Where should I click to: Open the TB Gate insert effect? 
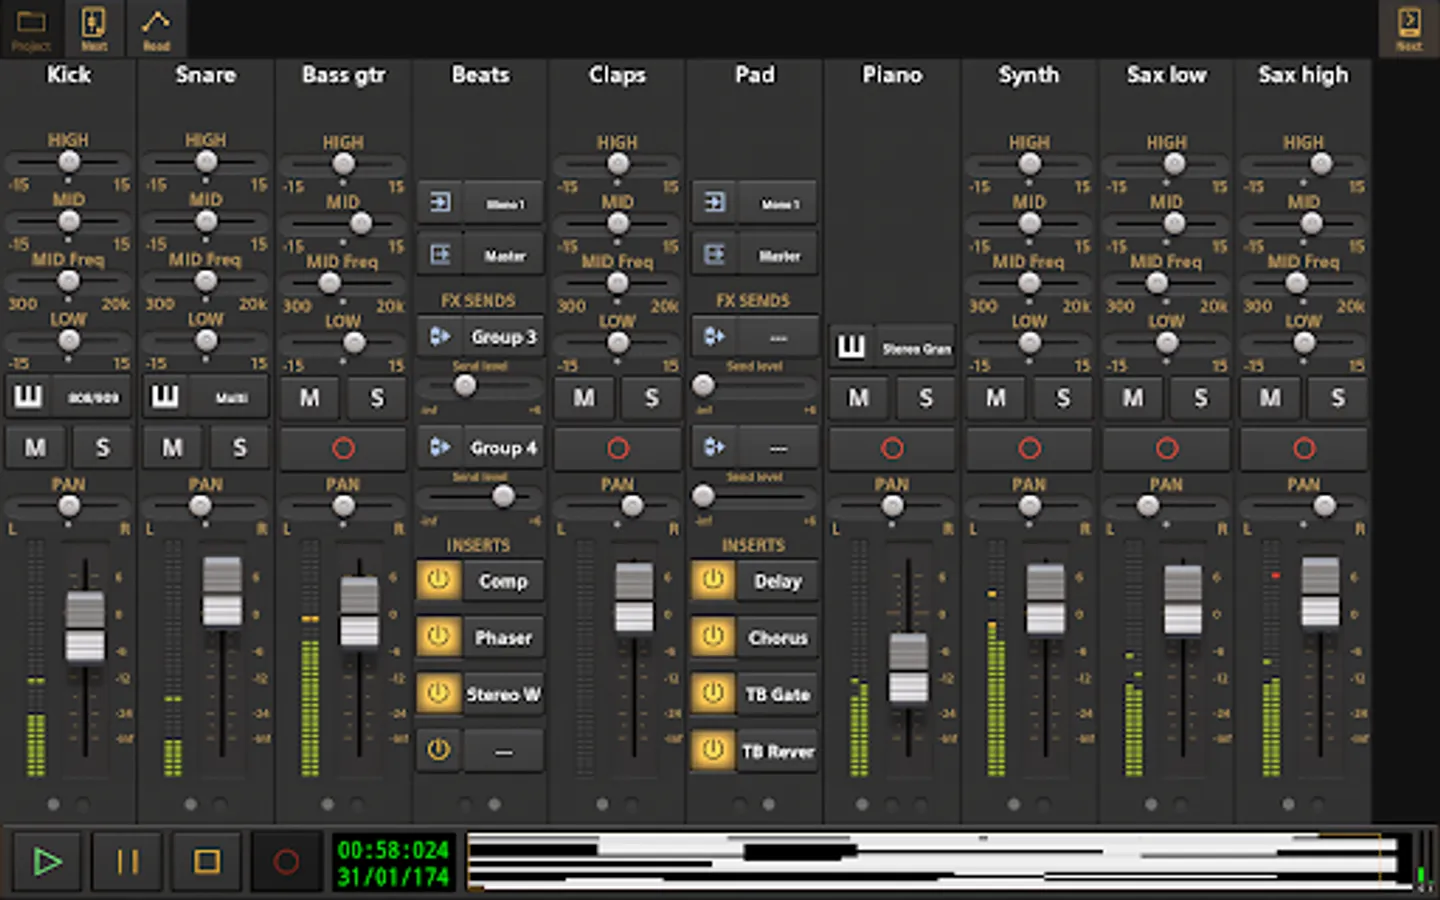[x=777, y=693]
